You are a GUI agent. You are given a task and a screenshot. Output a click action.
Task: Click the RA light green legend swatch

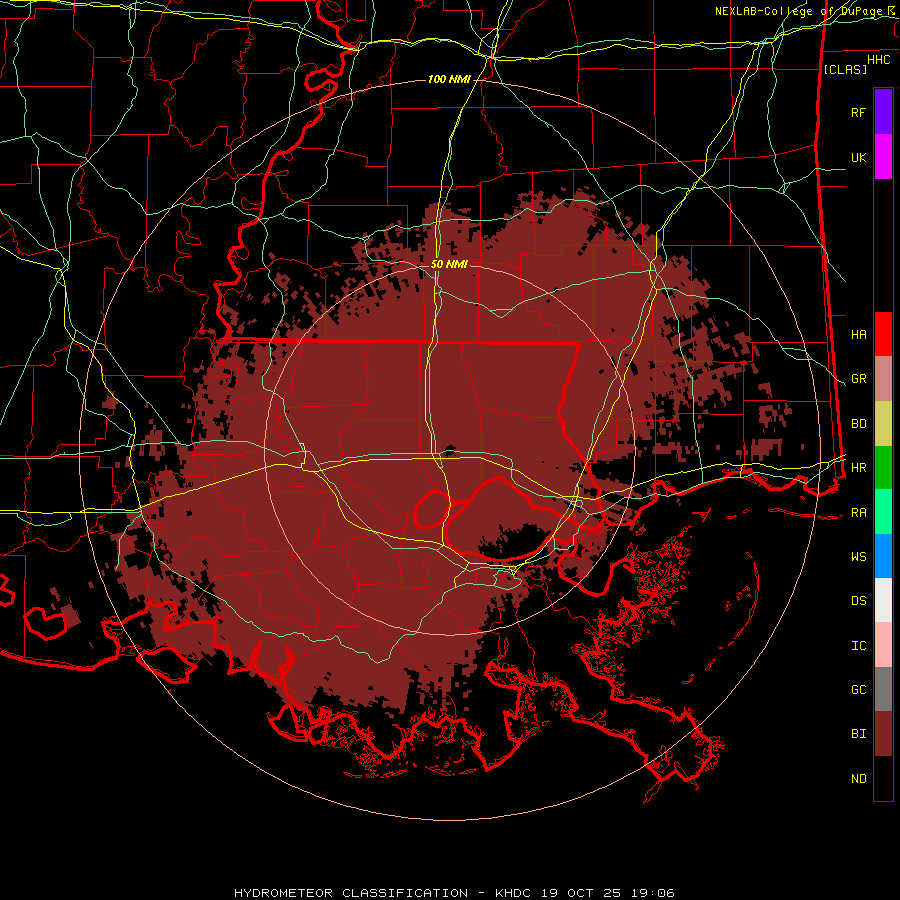[x=883, y=512]
